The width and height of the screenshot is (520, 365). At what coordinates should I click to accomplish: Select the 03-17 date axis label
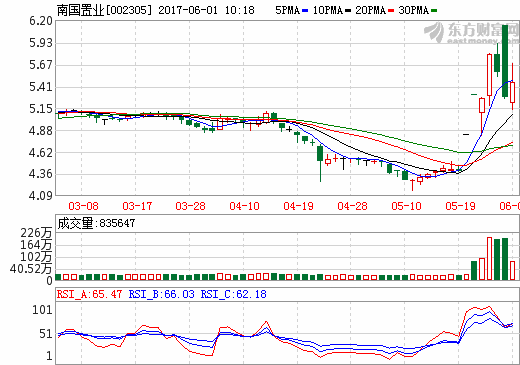coord(137,206)
